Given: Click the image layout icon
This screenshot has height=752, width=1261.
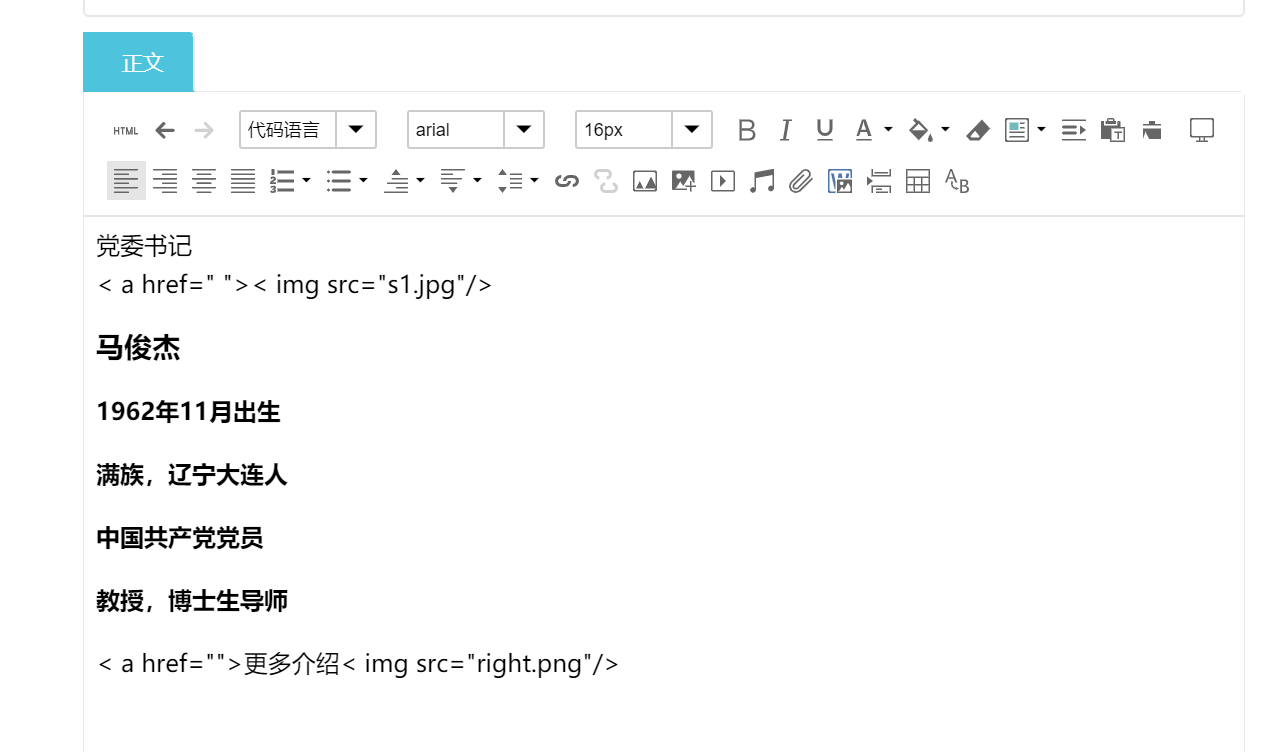Looking at the screenshot, I should [x=1017, y=130].
